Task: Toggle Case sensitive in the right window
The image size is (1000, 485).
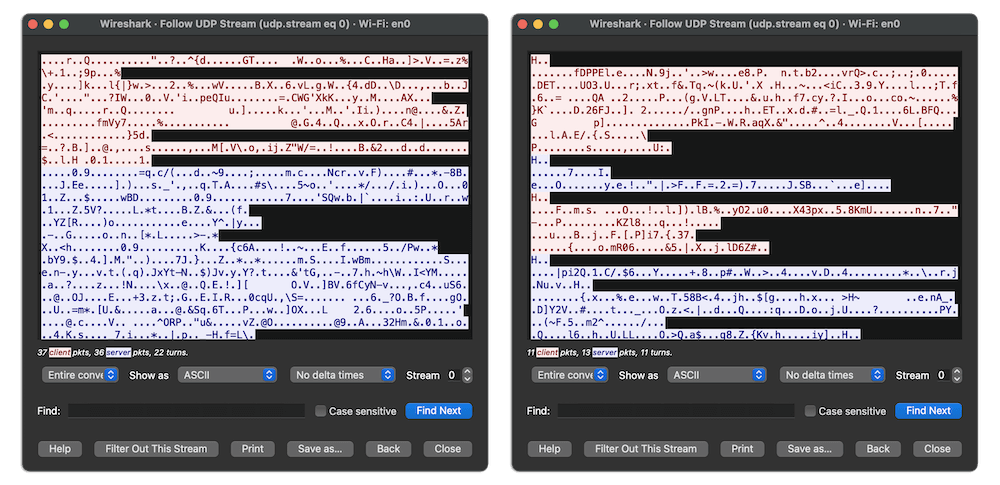Action: click(x=811, y=412)
